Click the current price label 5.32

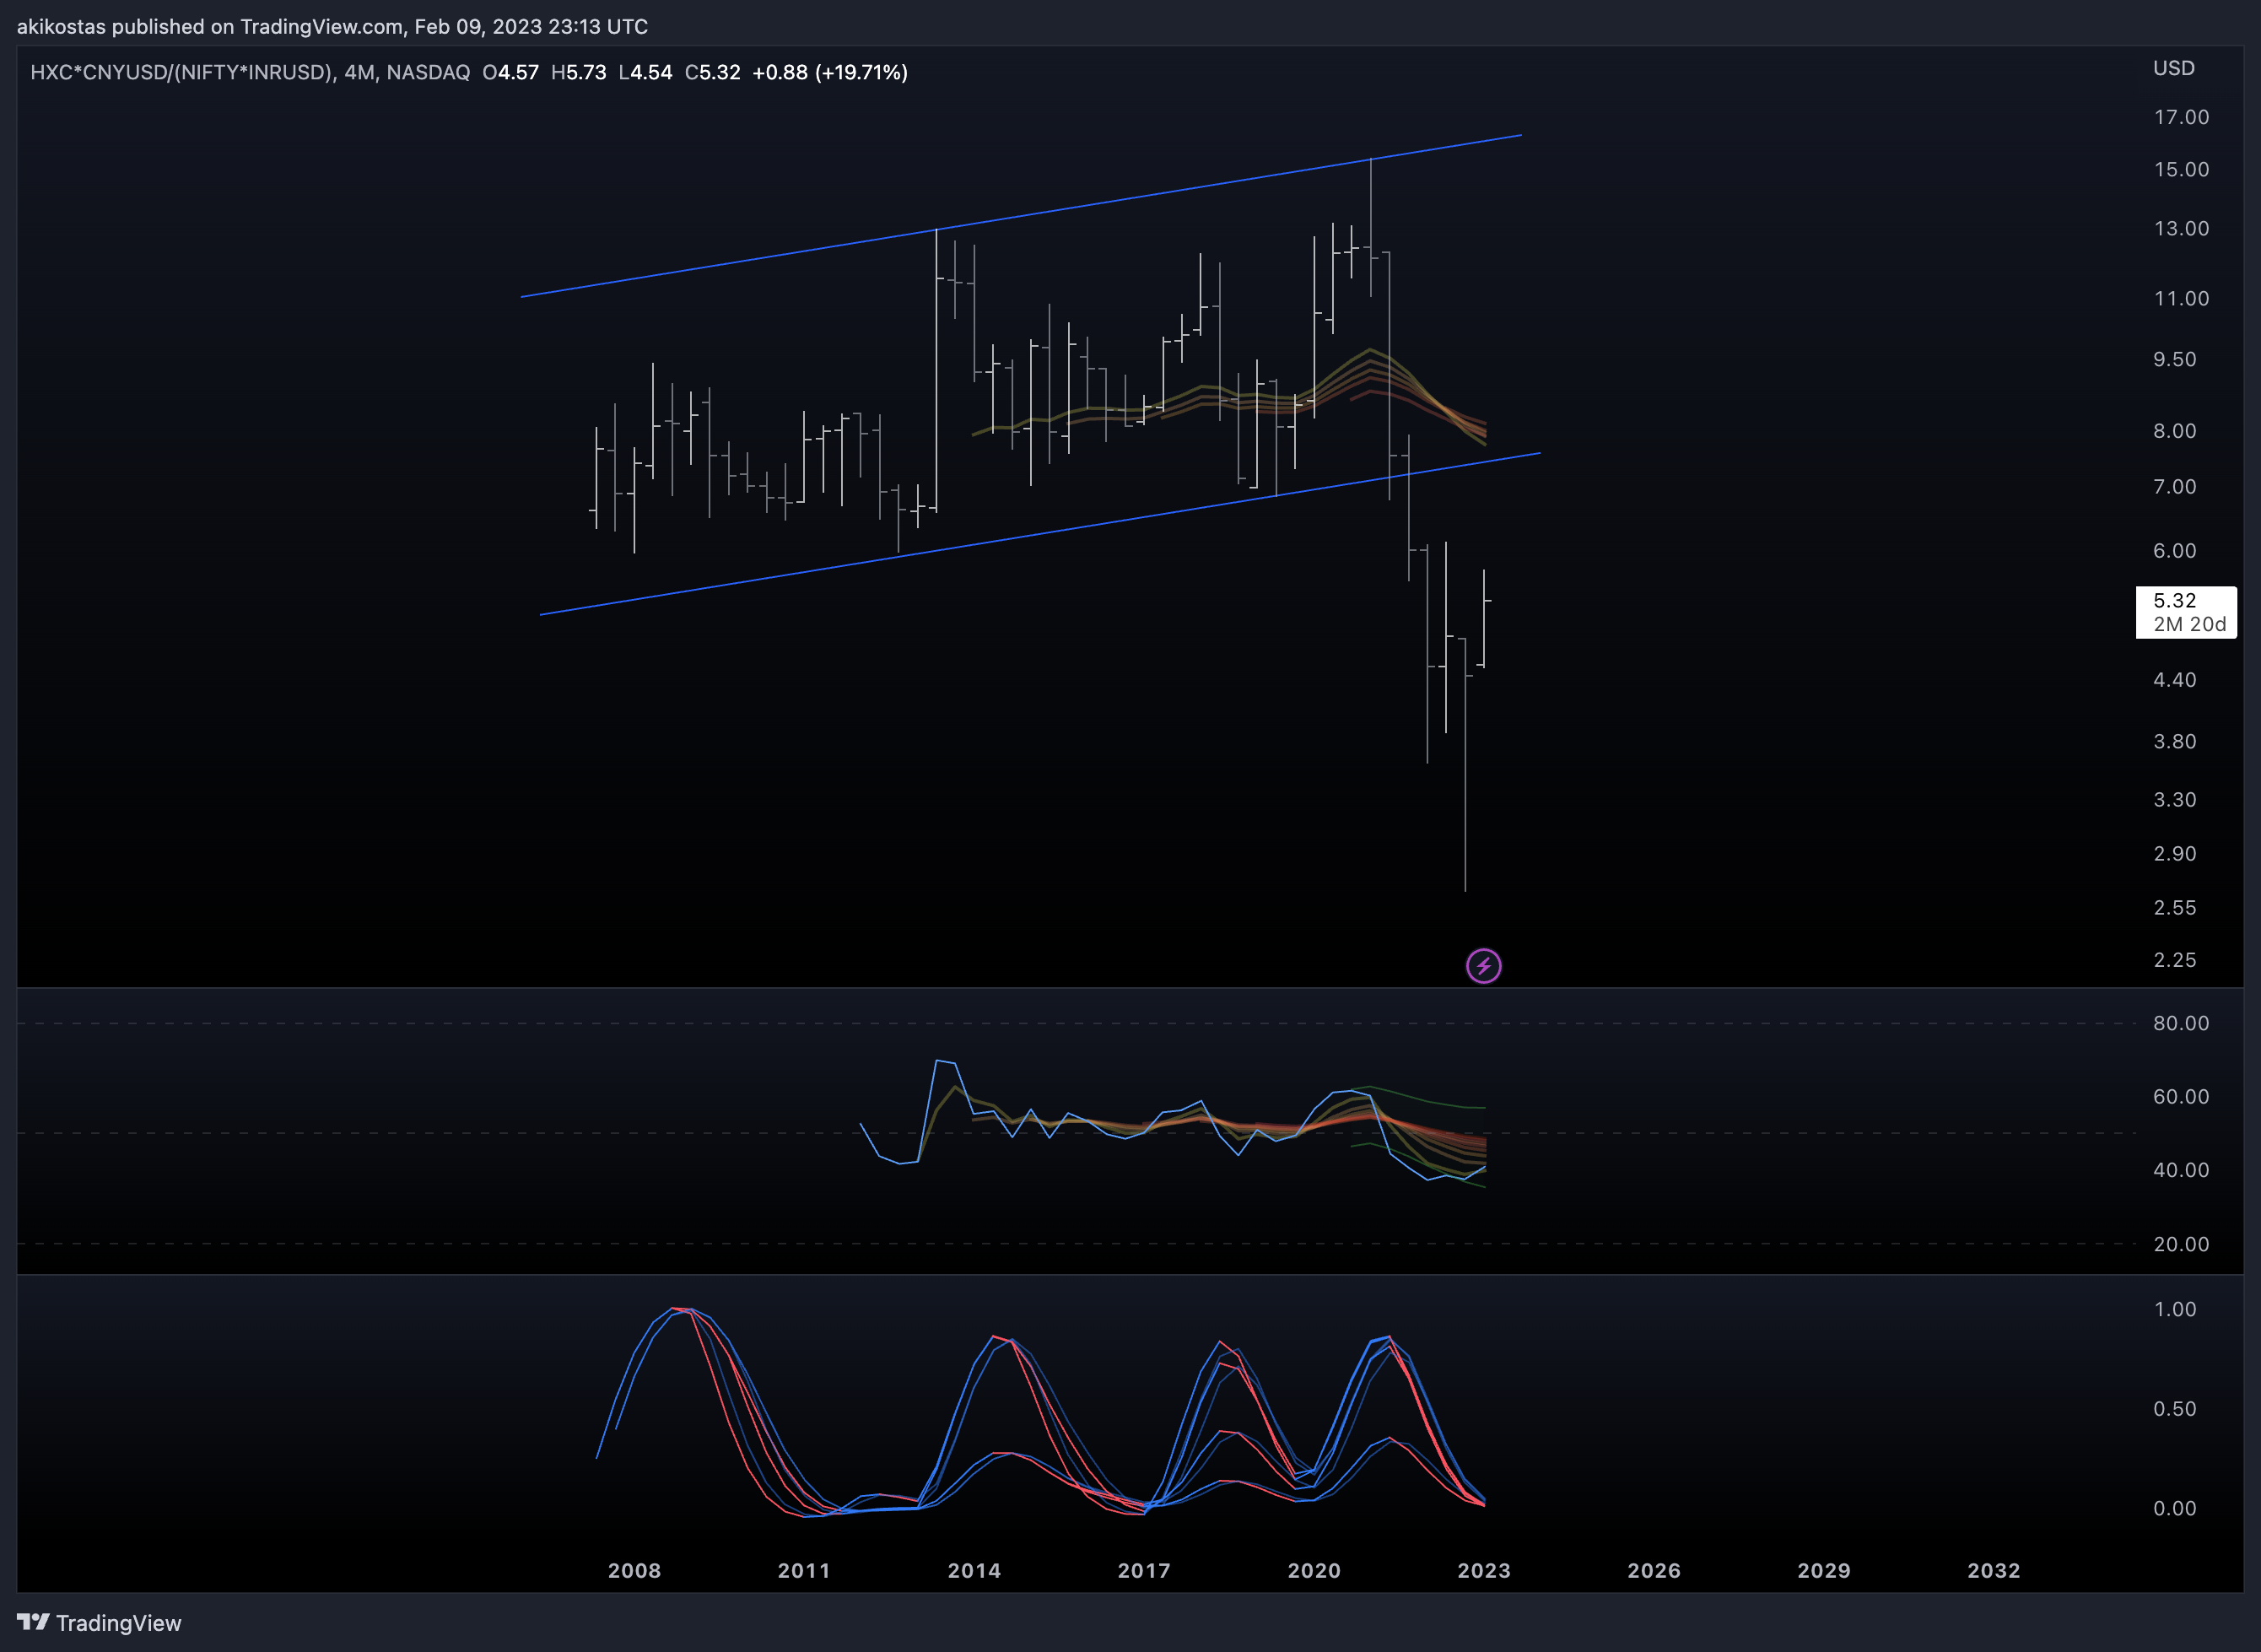click(x=2174, y=600)
